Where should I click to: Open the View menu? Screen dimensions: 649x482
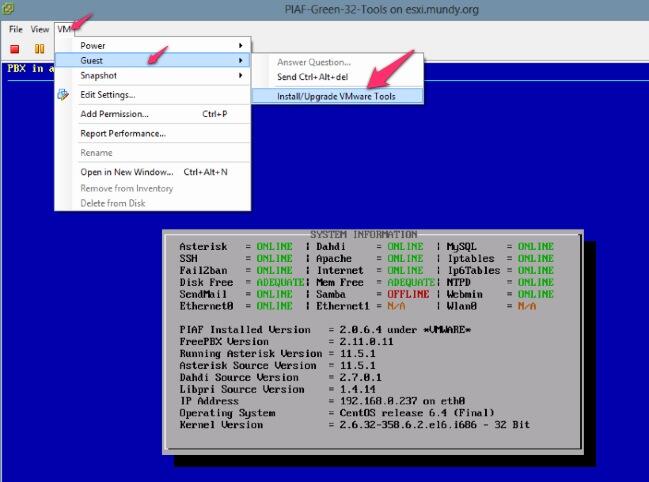40,29
